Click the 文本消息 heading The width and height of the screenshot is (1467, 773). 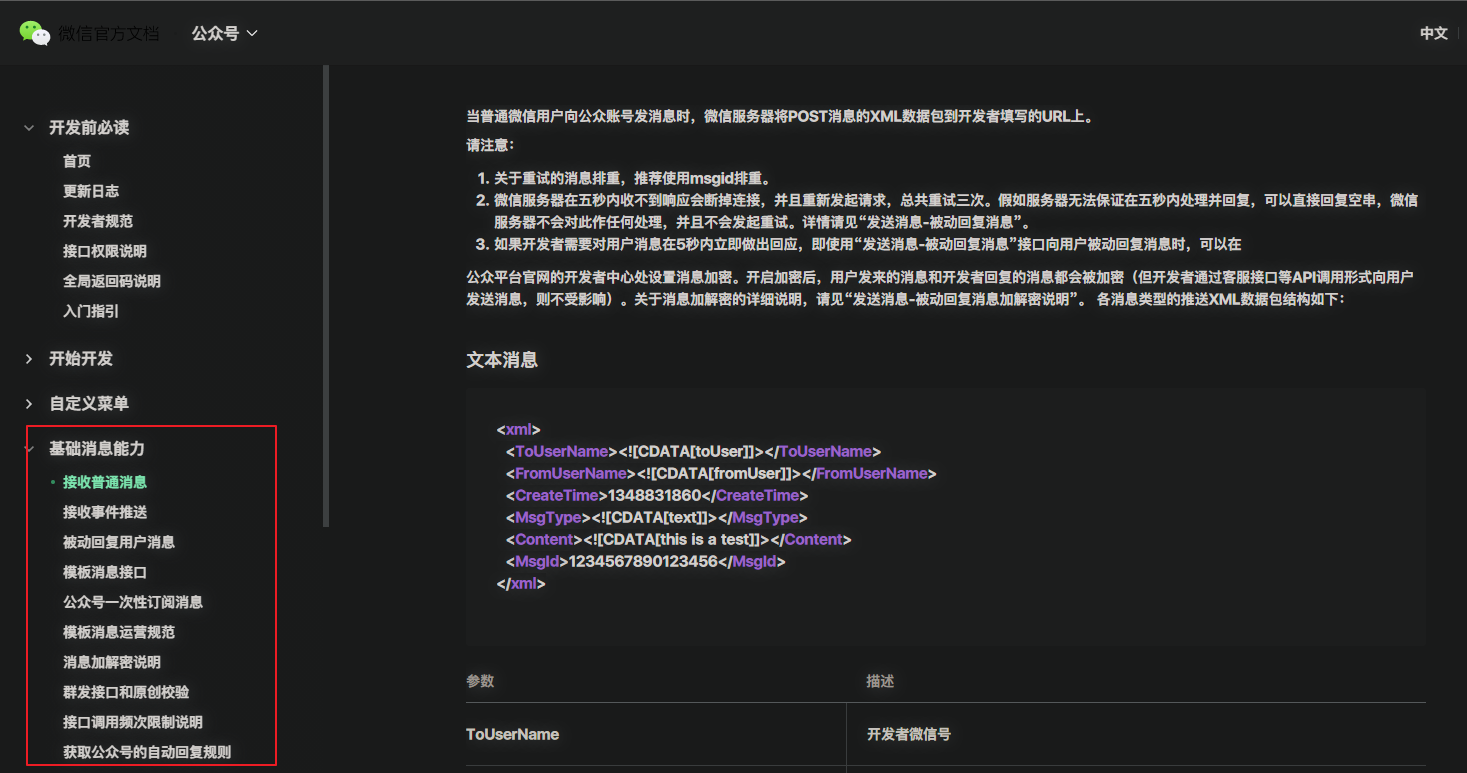(x=502, y=360)
